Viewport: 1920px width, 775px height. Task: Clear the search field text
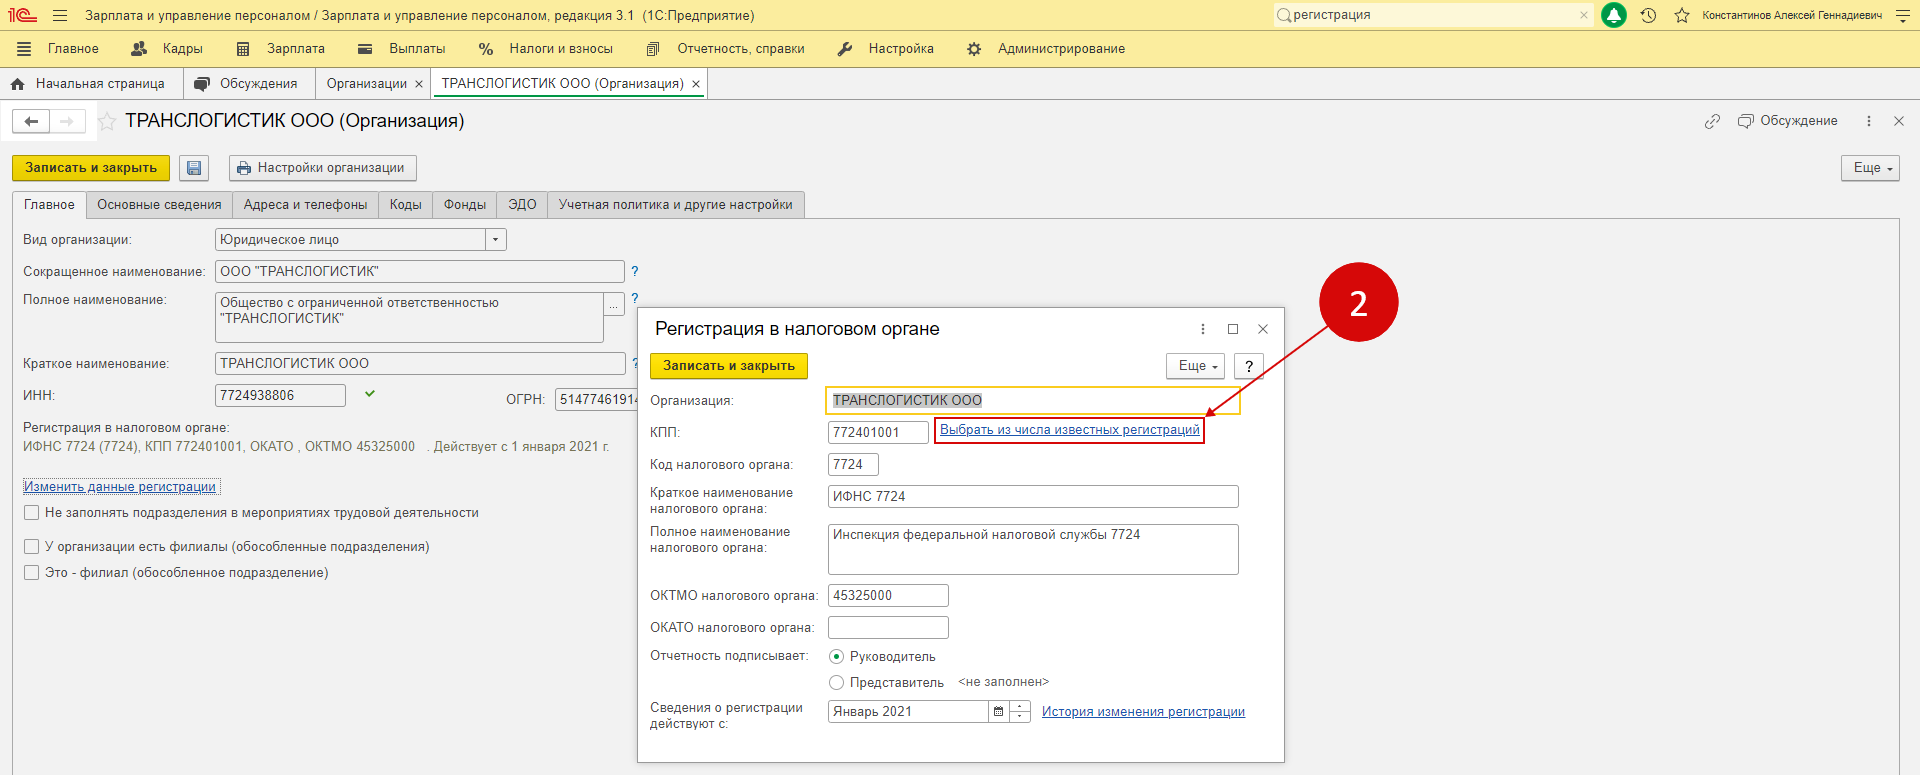[1584, 15]
